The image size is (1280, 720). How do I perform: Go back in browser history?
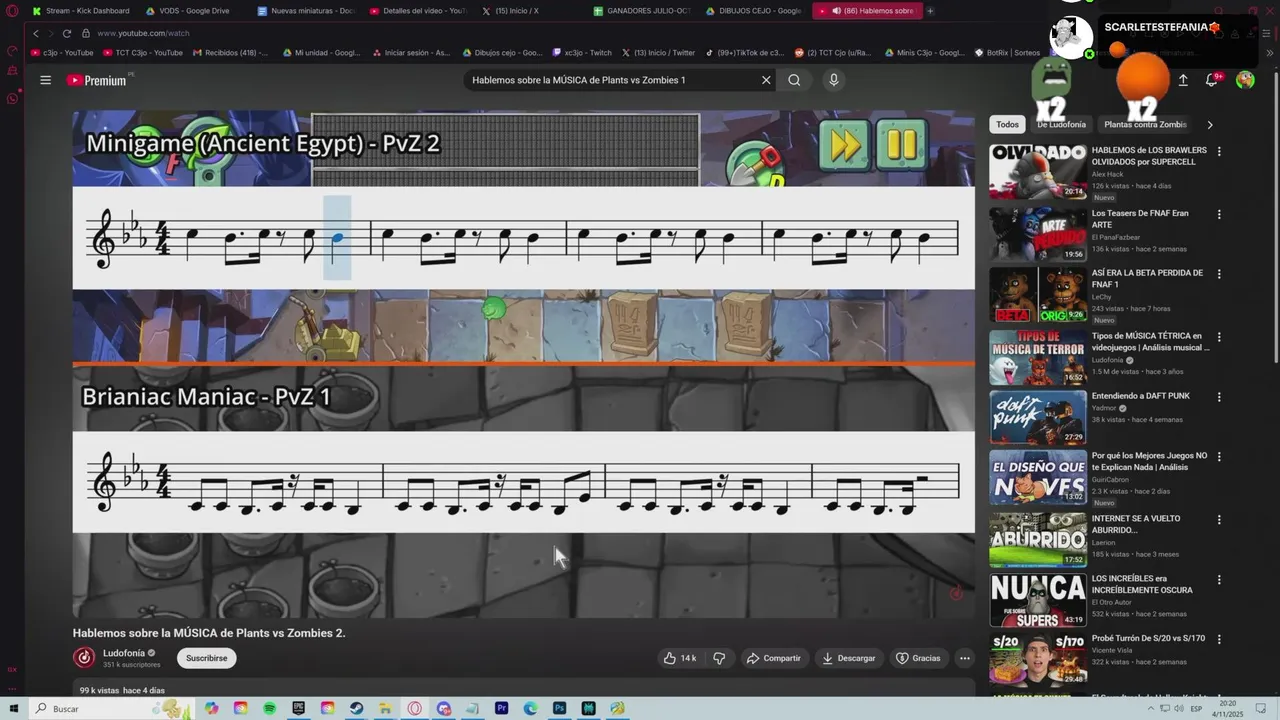coord(37,33)
